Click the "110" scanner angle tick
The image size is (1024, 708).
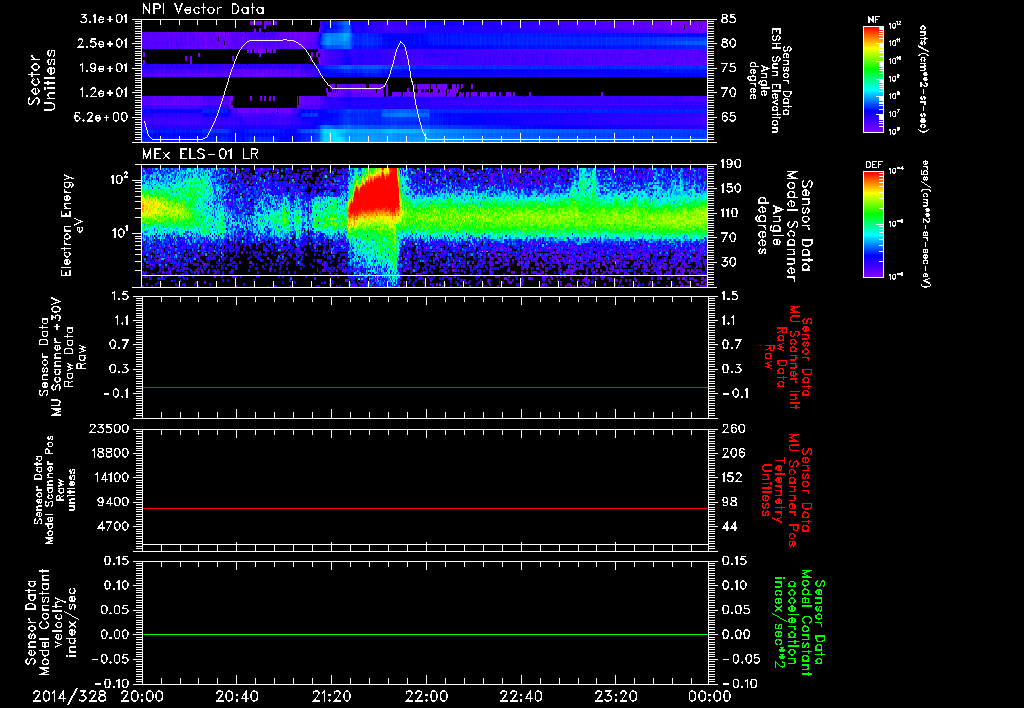point(731,213)
